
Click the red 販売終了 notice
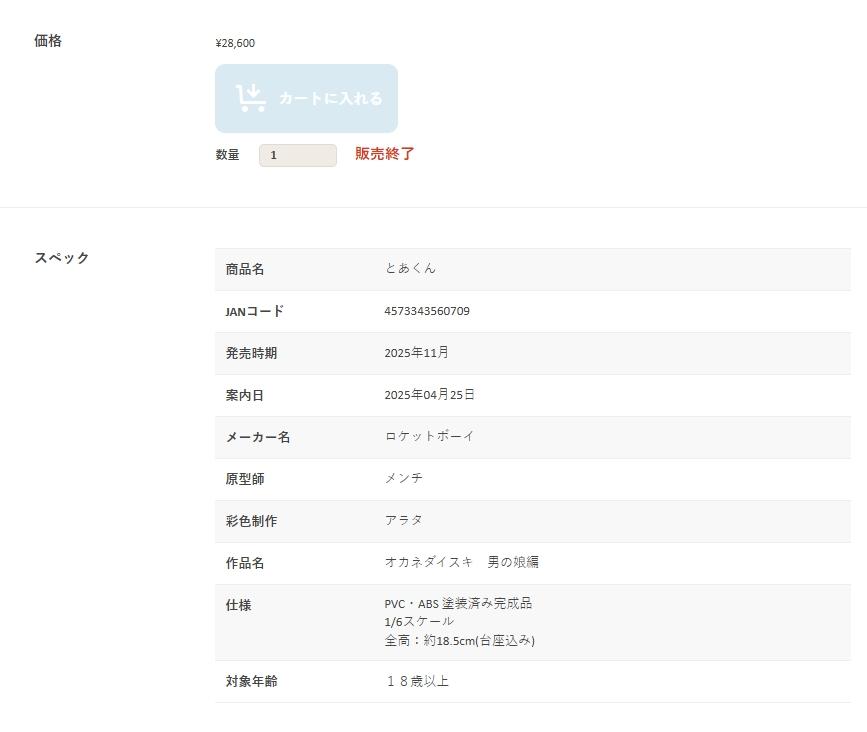[x=384, y=154]
